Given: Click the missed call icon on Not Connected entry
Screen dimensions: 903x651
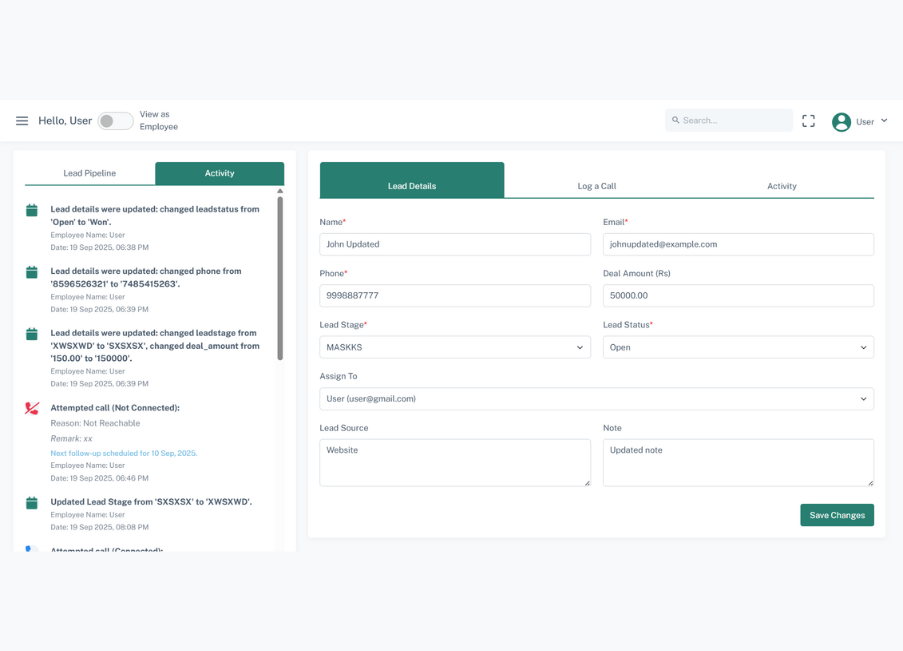Looking at the screenshot, I should pos(30,409).
